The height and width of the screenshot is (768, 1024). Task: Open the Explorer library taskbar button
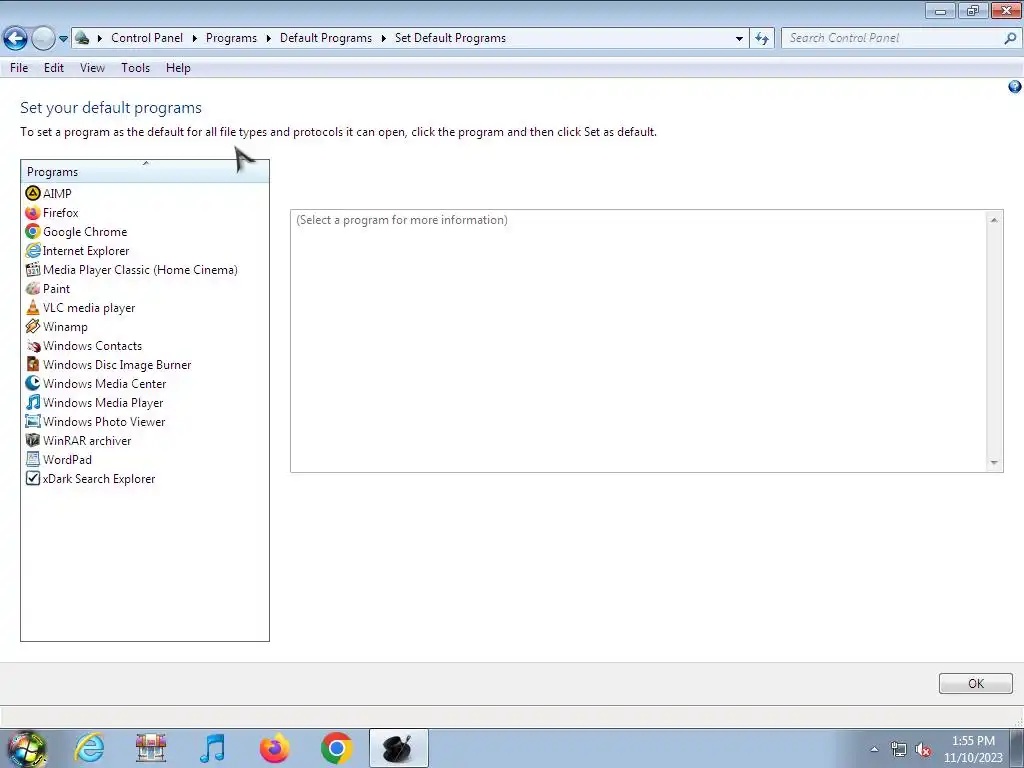[151, 748]
